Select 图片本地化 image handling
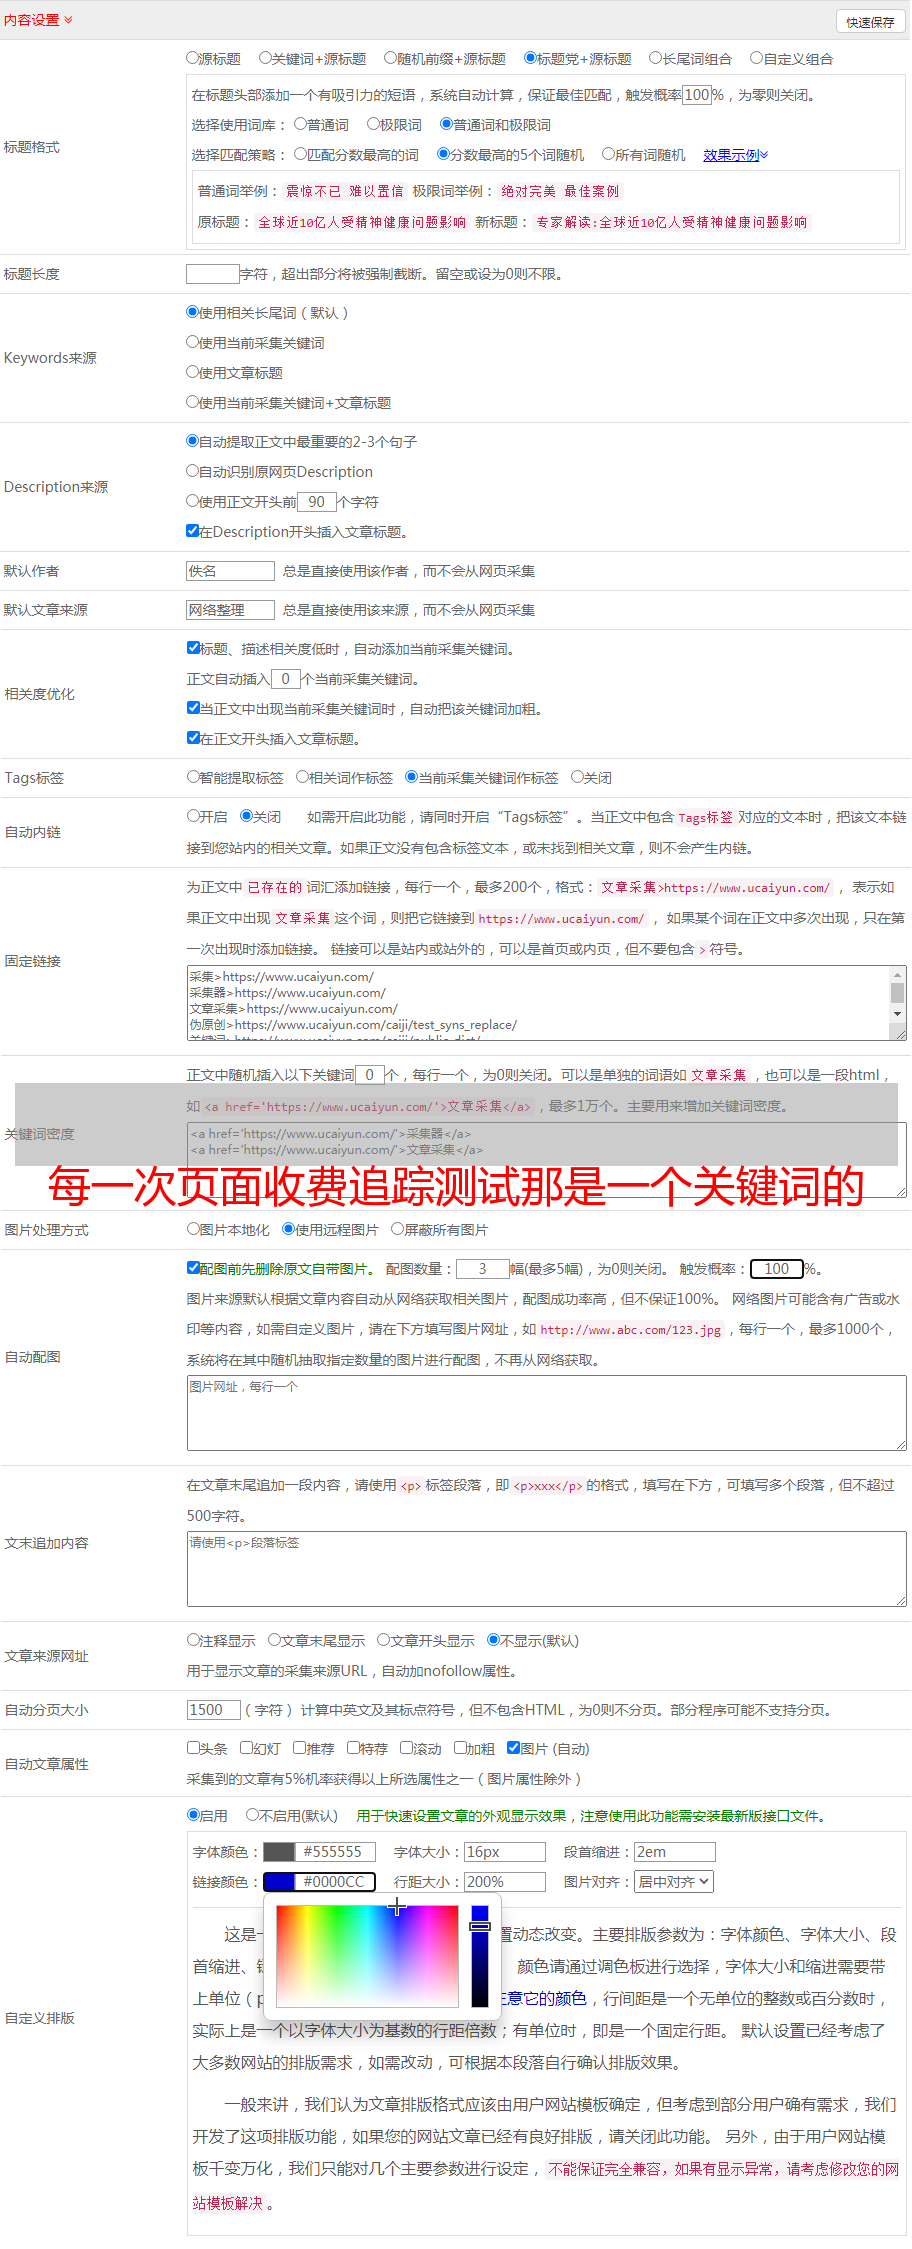Viewport: 912px width, 2249px height. 194,1229
